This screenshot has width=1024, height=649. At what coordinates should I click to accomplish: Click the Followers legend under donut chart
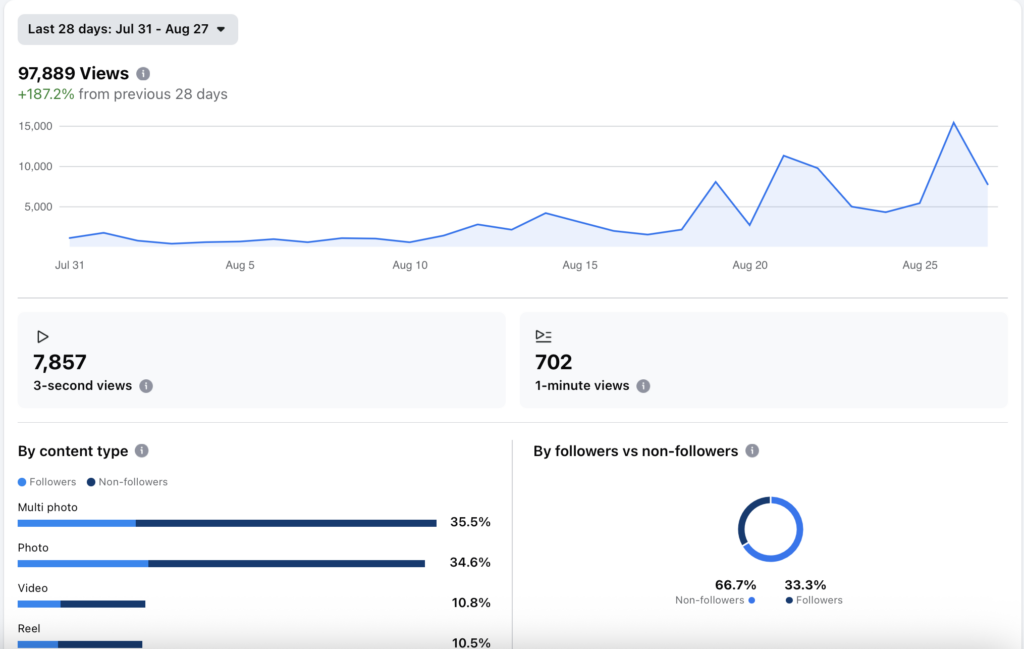[x=814, y=600]
